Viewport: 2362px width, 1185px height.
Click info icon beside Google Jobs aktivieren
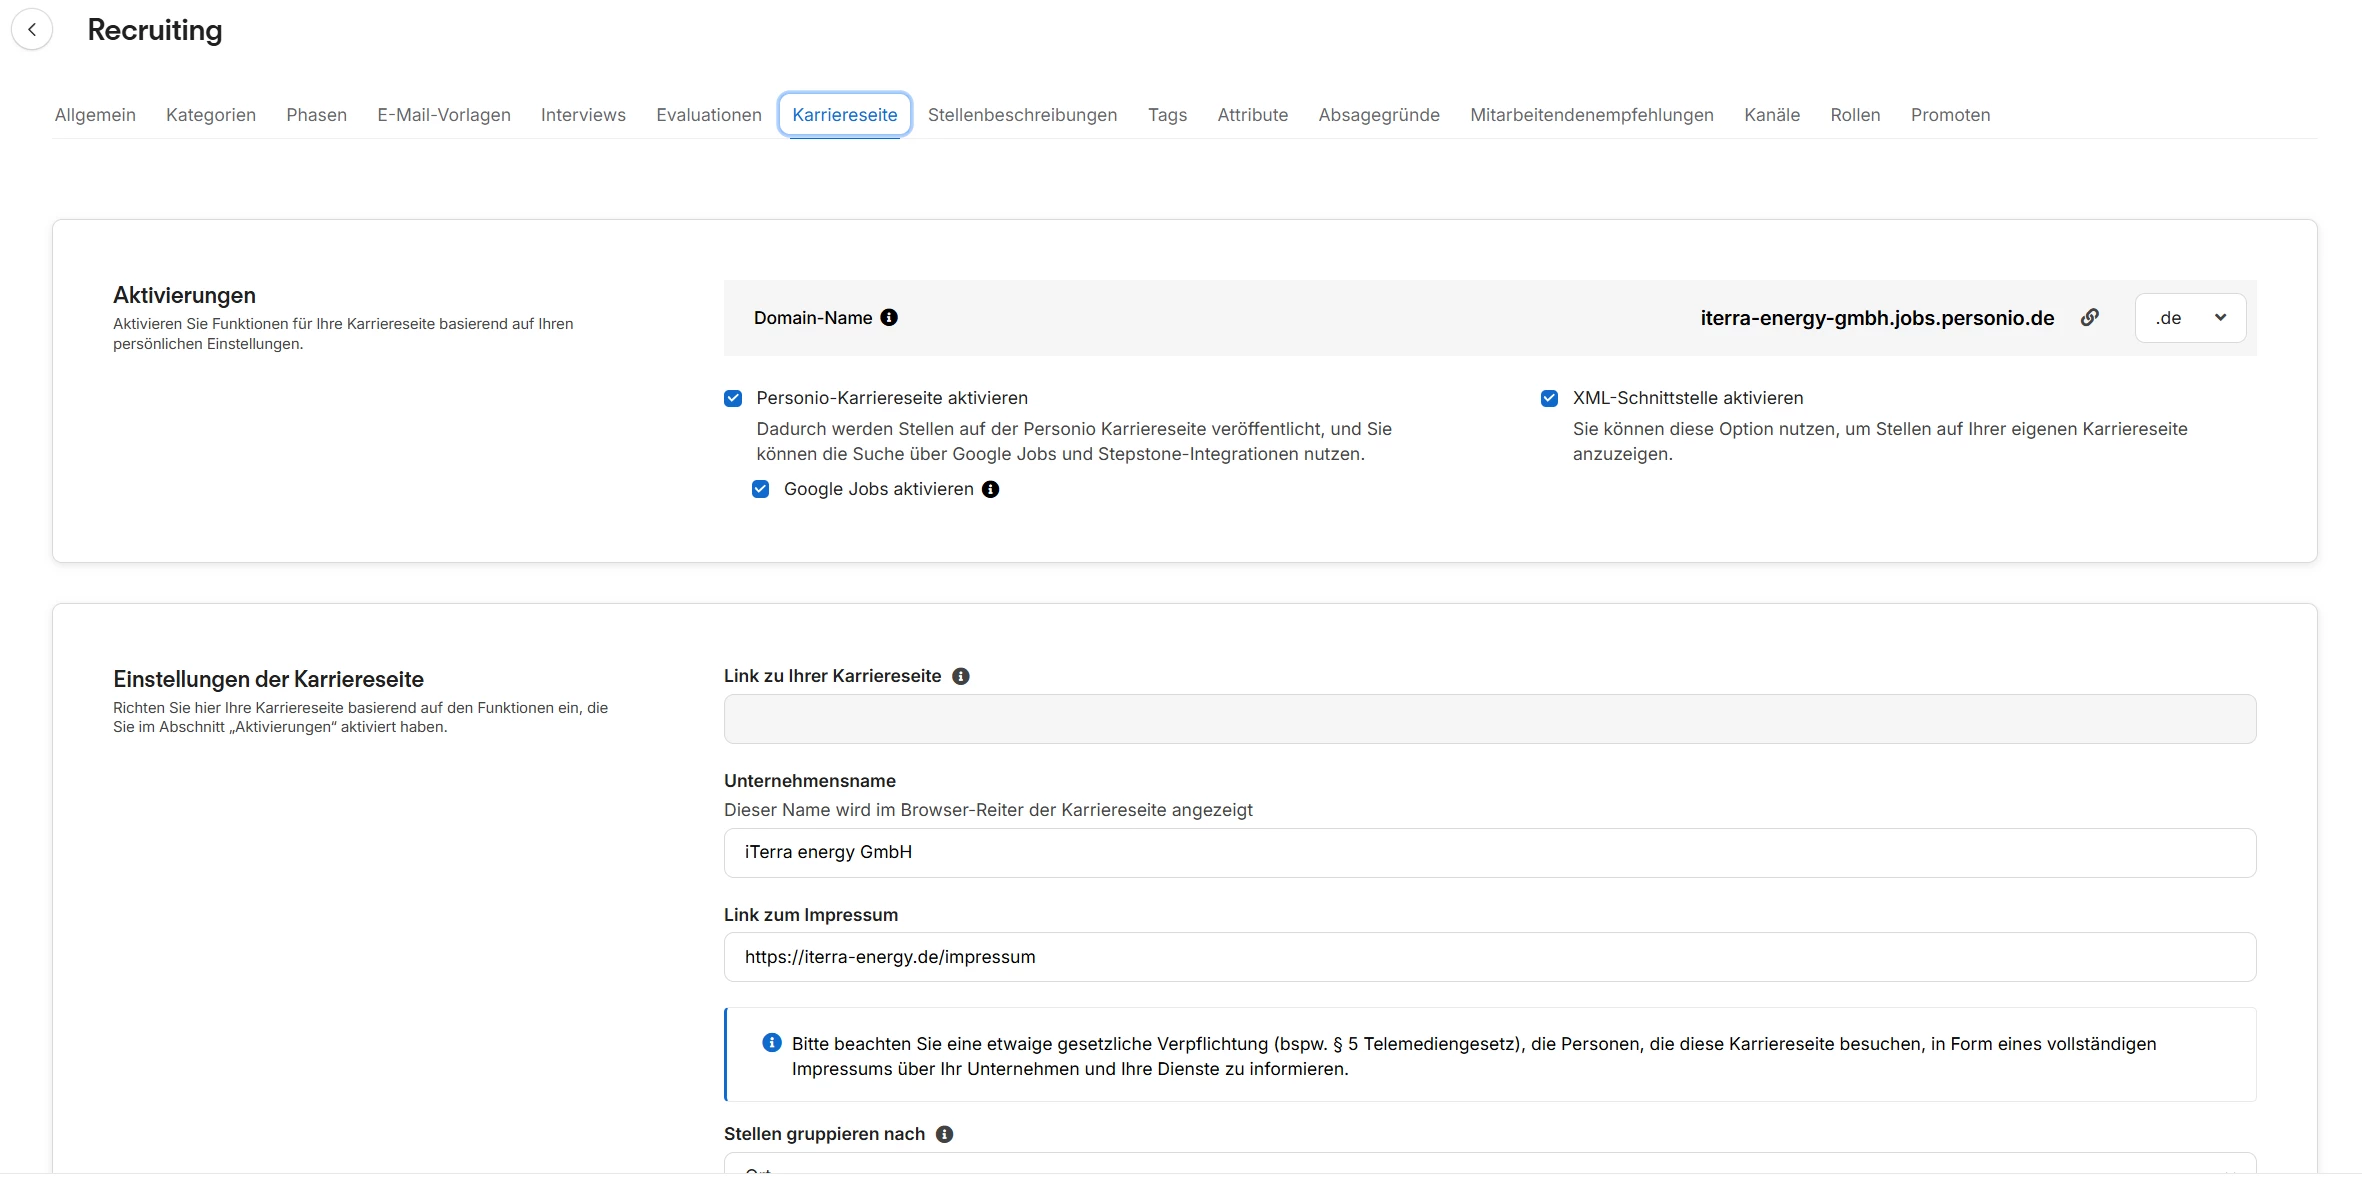coord(990,489)
